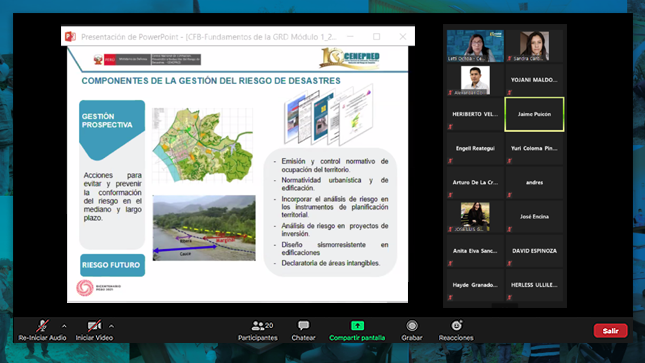Click the territorial map image on the slide
The height and width of the screenshot is (363, 645).
coord(203,145)
